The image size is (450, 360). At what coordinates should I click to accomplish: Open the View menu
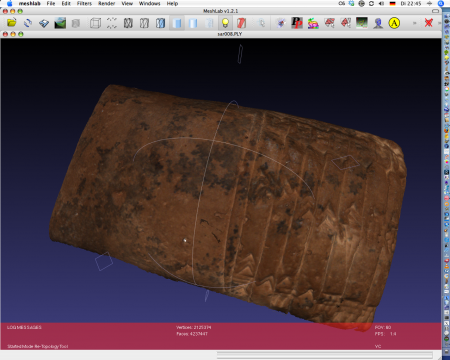127,3
